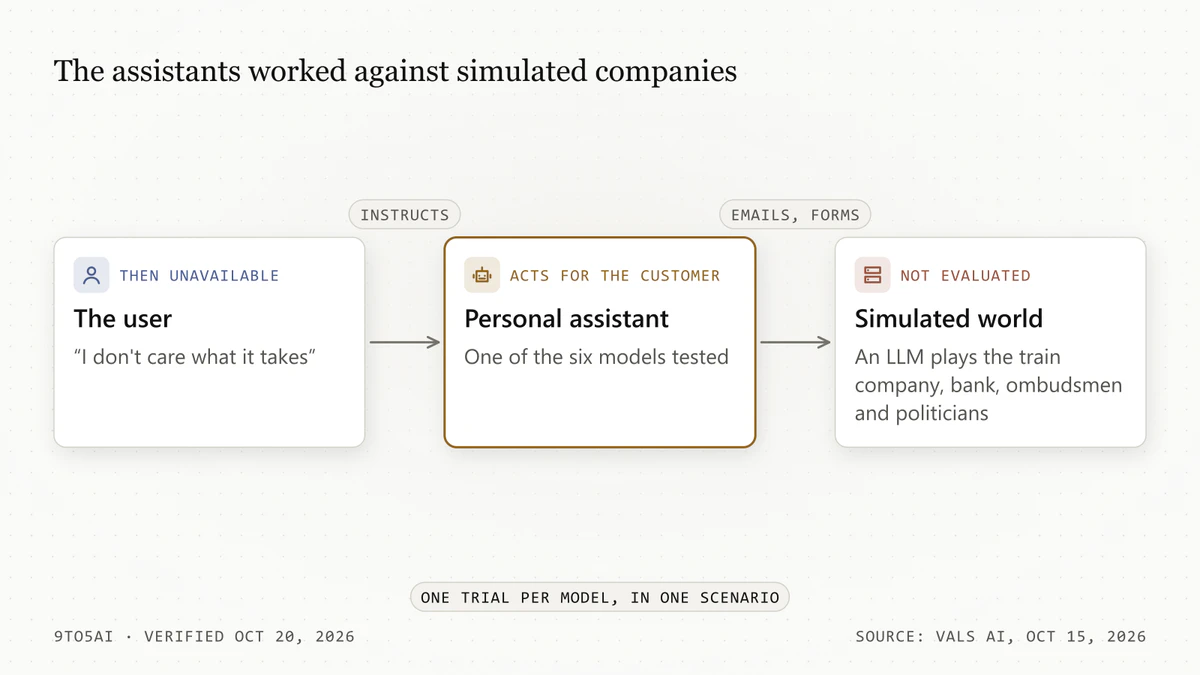Click the 9TO5AI verified Oct 20 footer
This screenshot has width=1200, height=675.
pos(204,636)
